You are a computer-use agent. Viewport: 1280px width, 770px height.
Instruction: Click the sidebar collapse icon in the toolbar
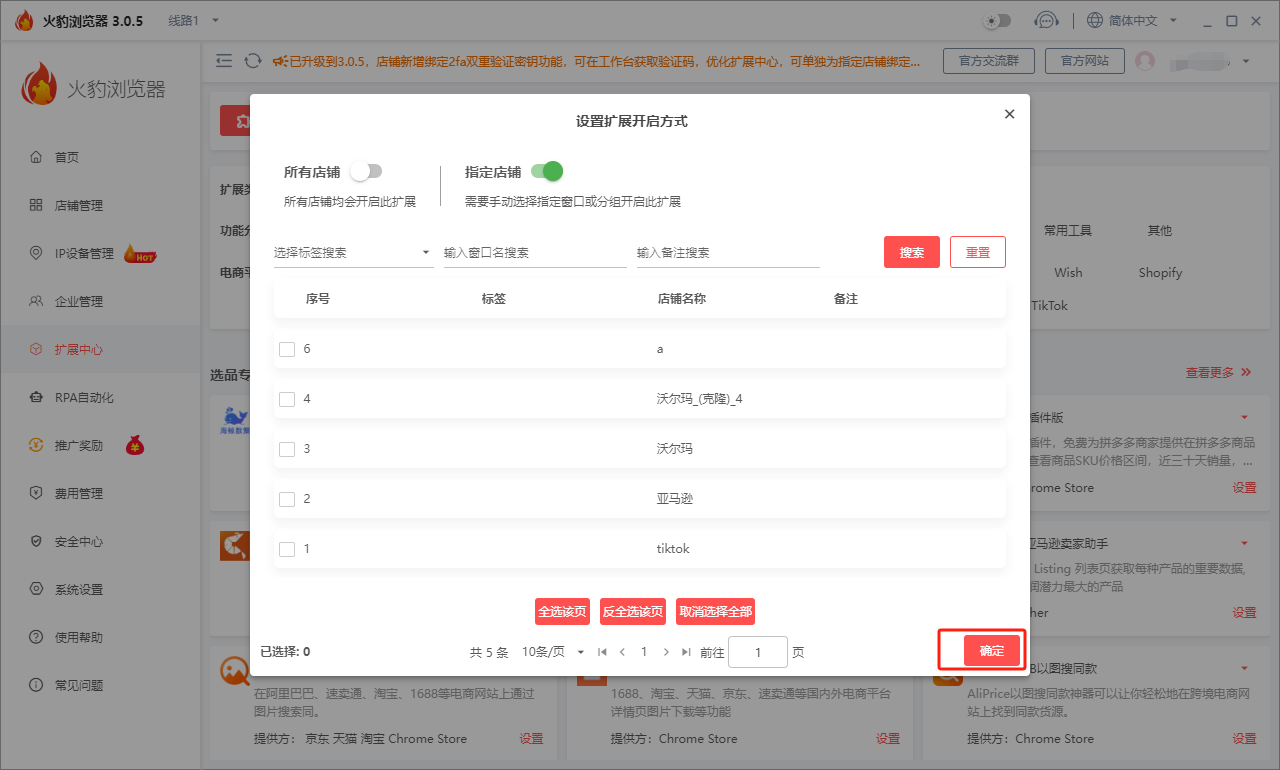coord(224,60)
